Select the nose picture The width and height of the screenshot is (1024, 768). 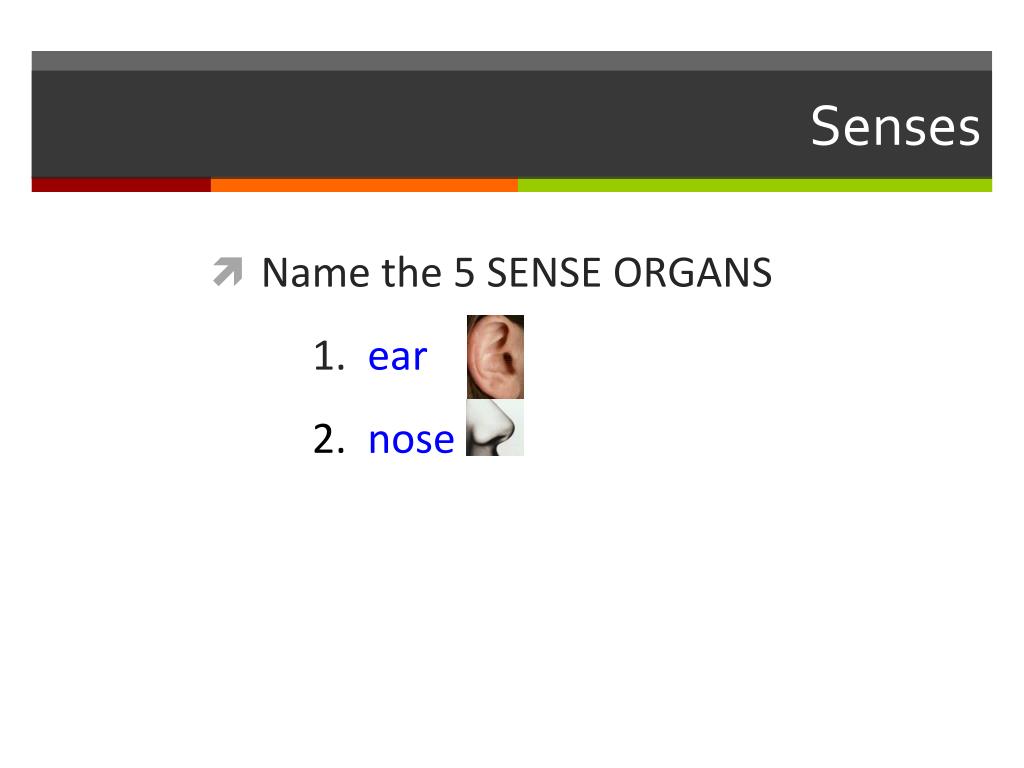(x=494, y=428)
